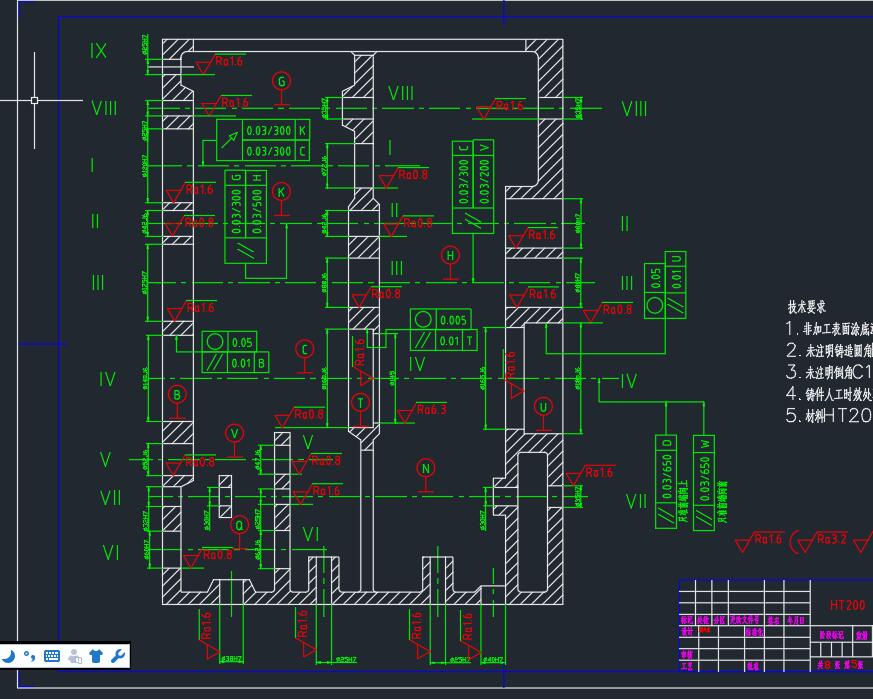Click technical requirement line 1 非加工表面涂底
Viewport: 873px width, 699px height.
829,329
